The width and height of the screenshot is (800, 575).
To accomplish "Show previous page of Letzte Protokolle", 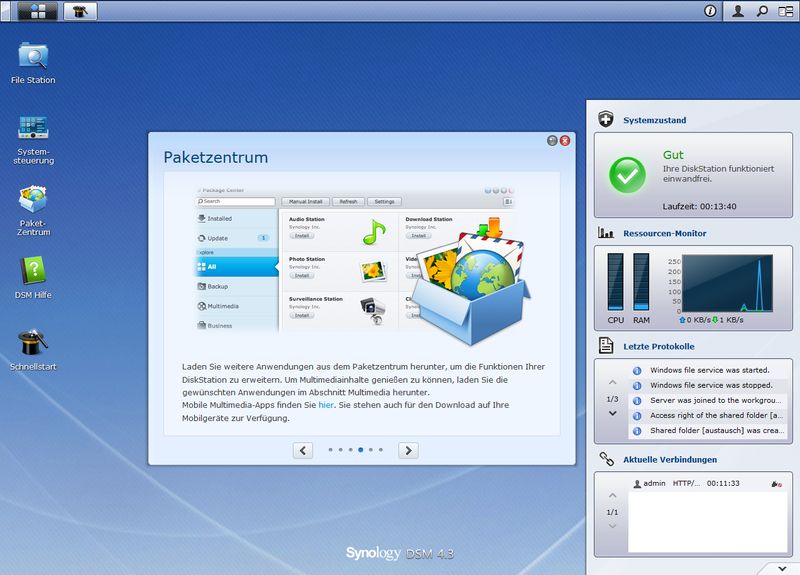I will point(613,382).
